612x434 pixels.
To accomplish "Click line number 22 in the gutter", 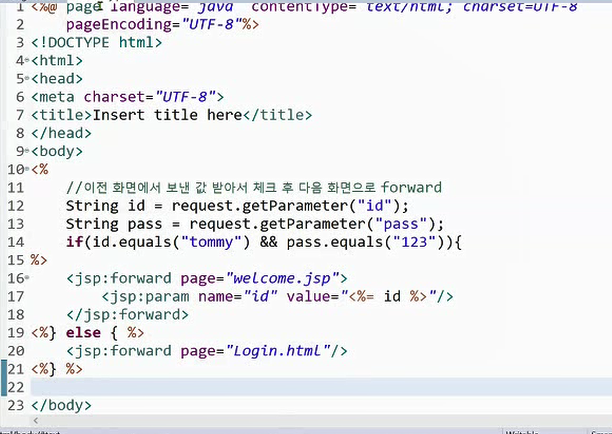I will pyautogui.click(x=16, y=387).
